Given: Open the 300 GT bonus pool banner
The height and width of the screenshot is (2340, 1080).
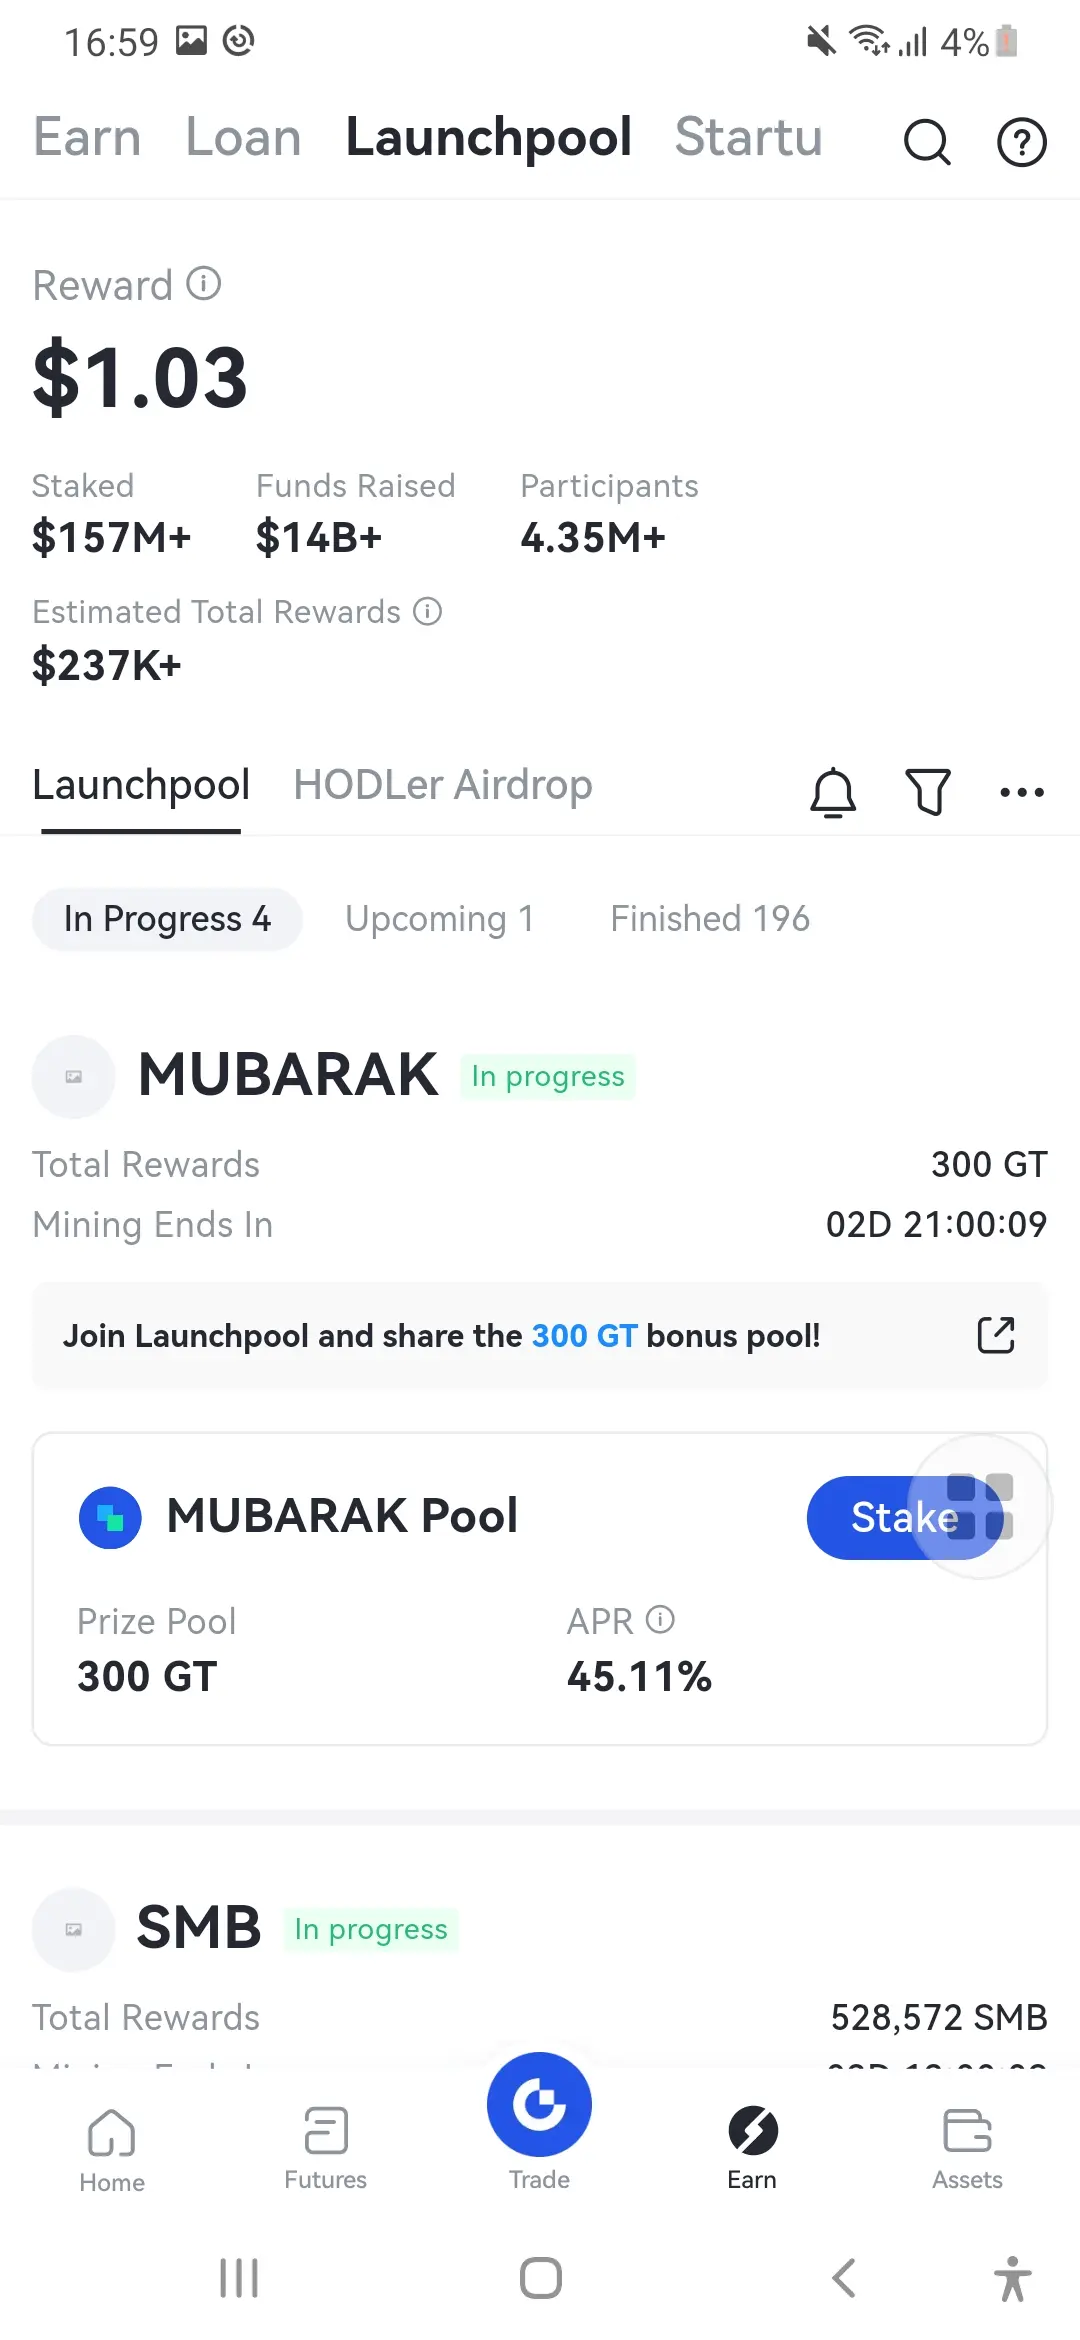Looking at the screenshot, I should click(x=540, y=1335).
